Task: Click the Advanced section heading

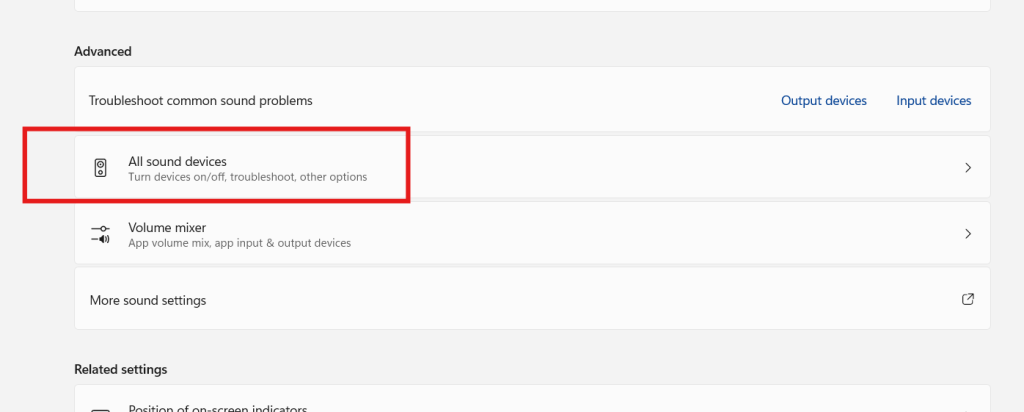Action: pos(103,51)
